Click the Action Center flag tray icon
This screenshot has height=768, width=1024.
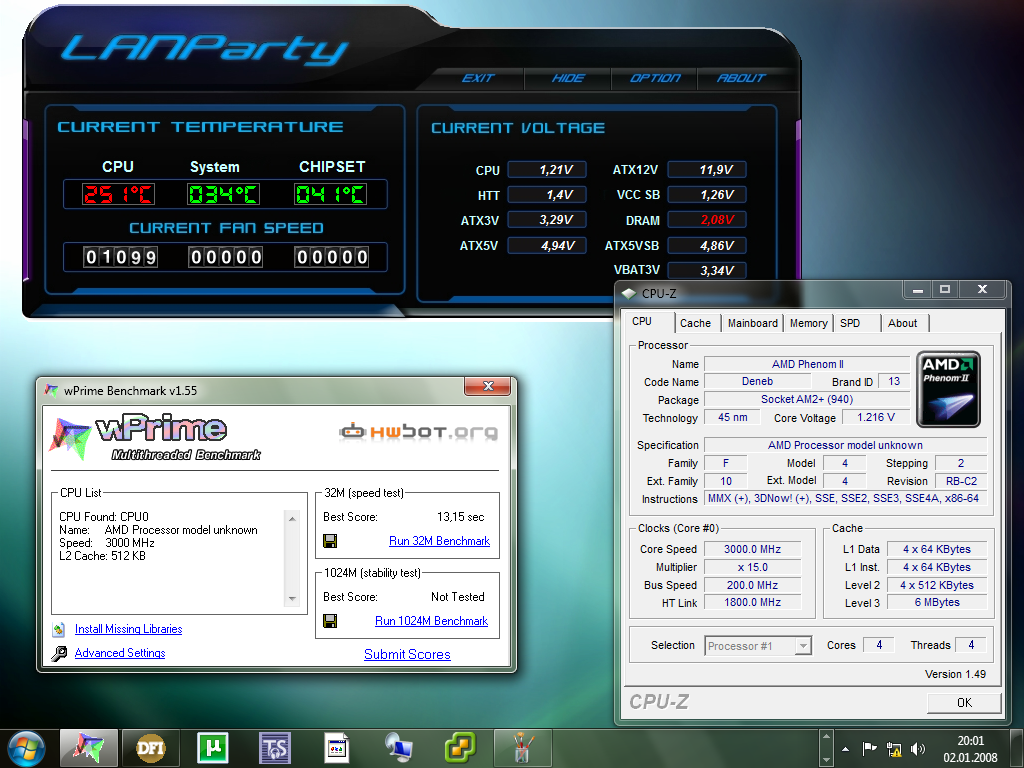pyautogui.click(x=869, y=749)
